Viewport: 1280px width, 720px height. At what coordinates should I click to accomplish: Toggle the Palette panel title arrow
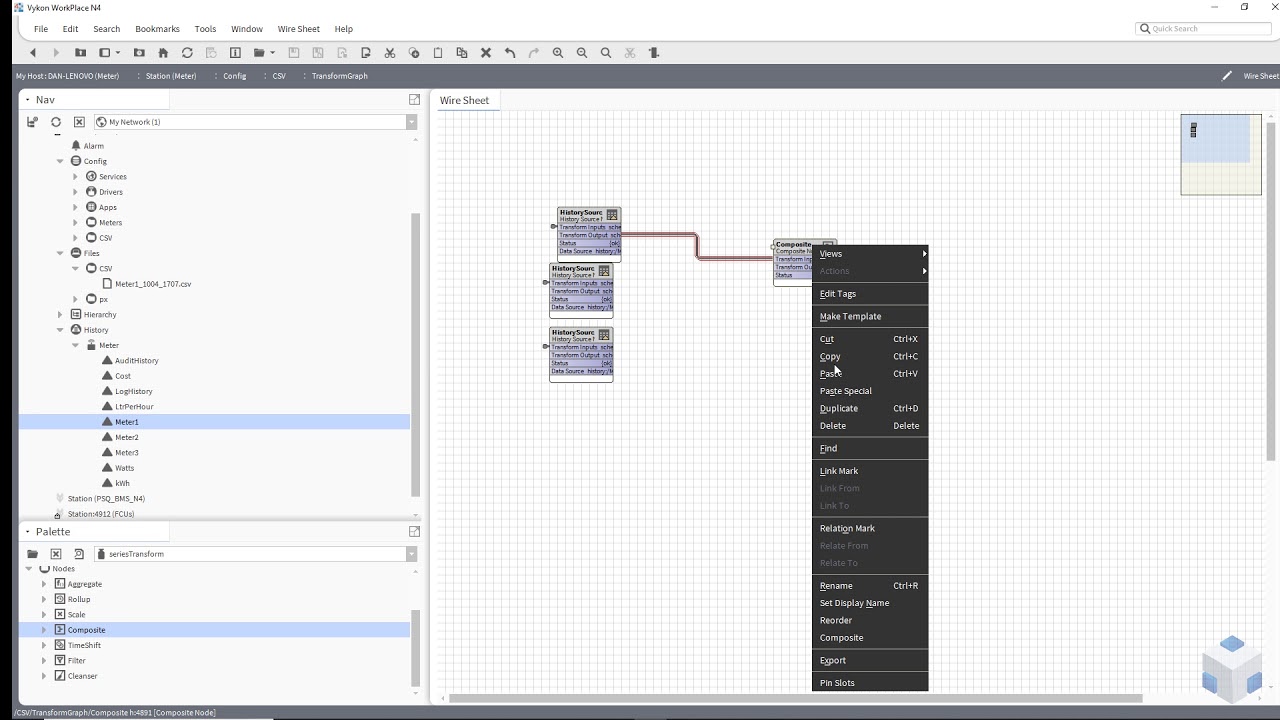(x=28, y=532)
